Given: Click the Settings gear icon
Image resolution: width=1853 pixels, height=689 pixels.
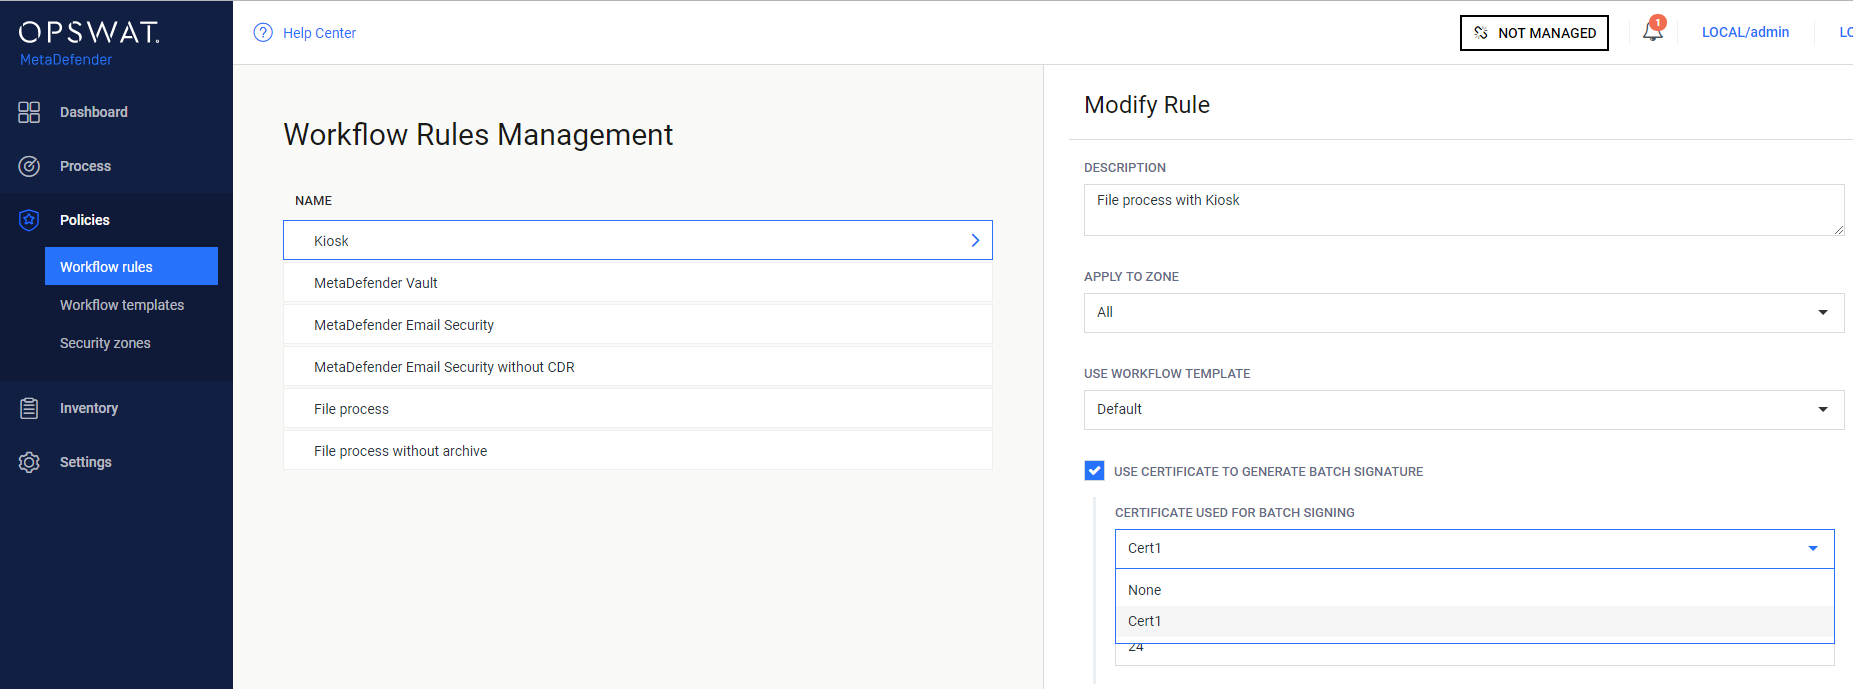Looking at the screenshot, I should [x=29, y=462].
